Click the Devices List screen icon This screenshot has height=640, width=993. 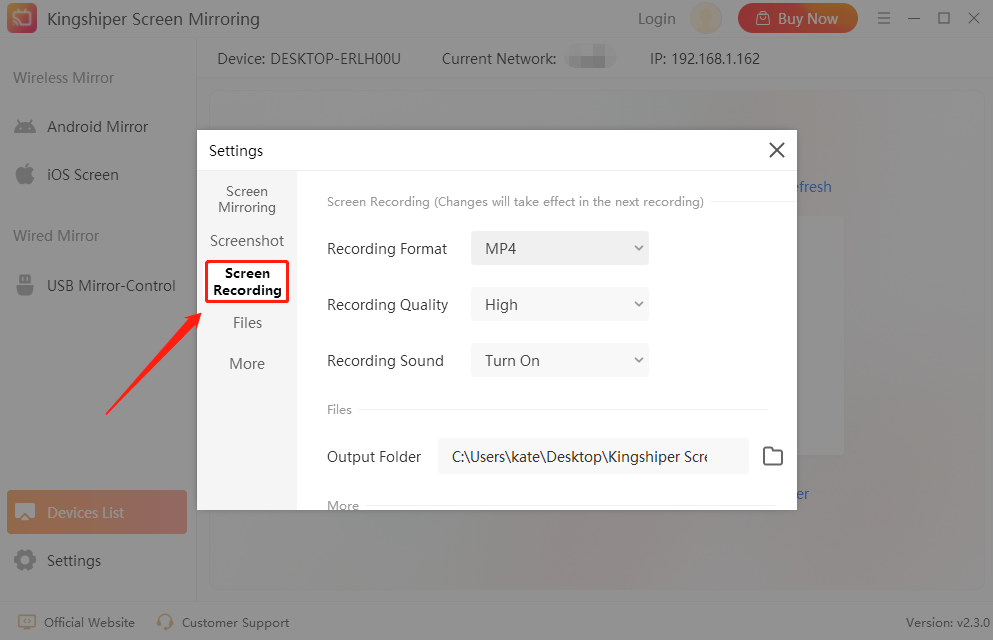(x=25, y=512)
